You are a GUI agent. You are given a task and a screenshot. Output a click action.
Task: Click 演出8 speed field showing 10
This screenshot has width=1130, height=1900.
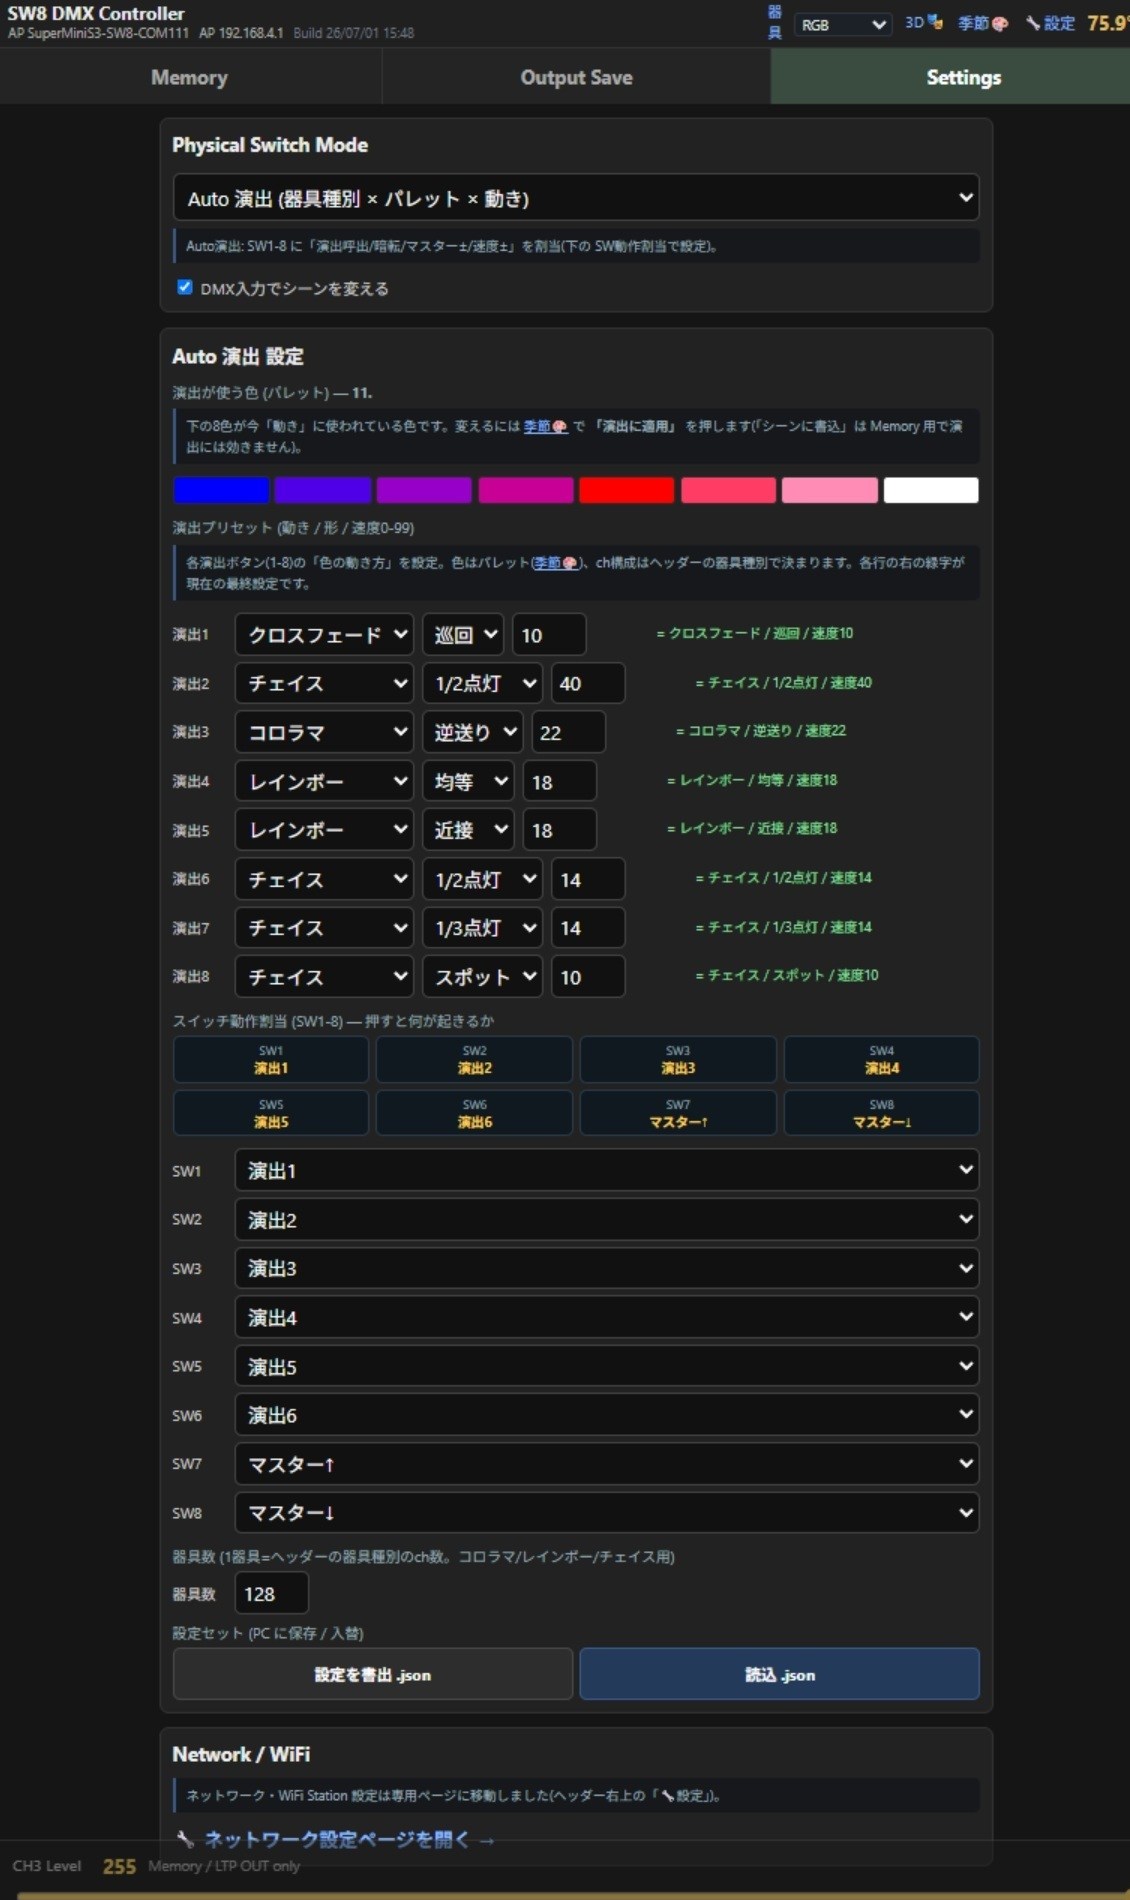click(x=588, y=976)
